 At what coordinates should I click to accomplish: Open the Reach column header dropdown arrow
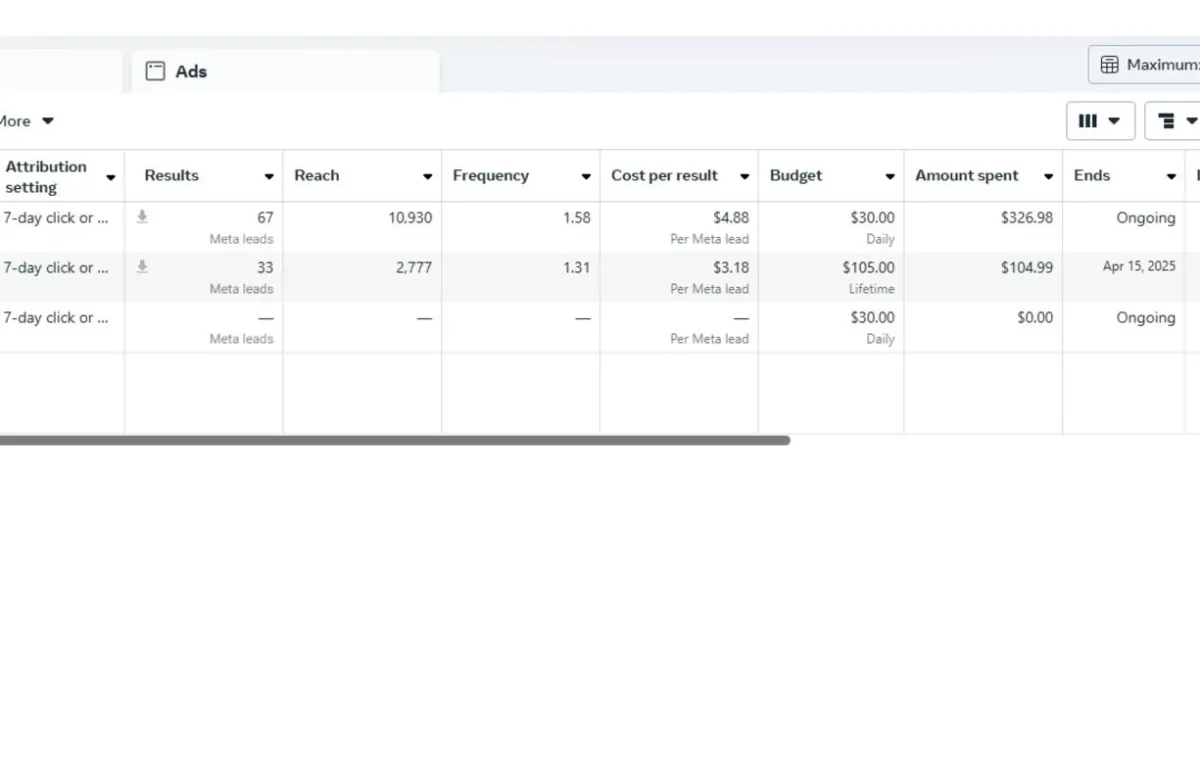click(x=427, y=177)
